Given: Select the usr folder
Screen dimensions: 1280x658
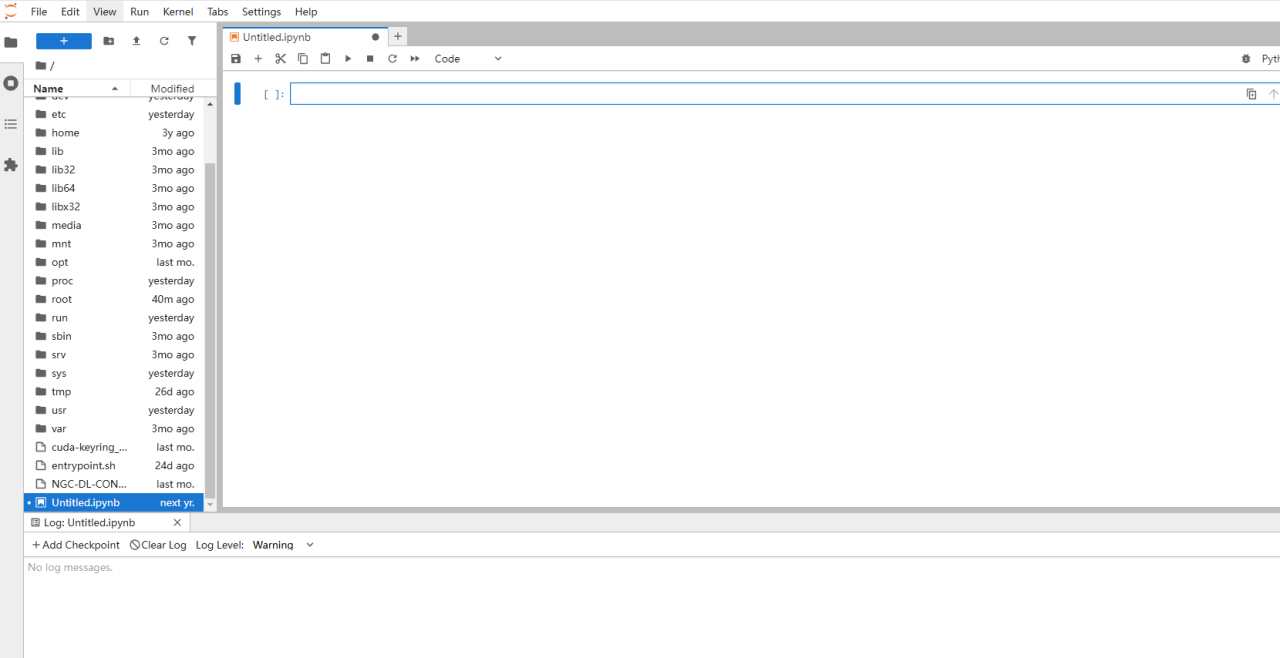Looking at the screenshot, I should (x=114, y=410).
